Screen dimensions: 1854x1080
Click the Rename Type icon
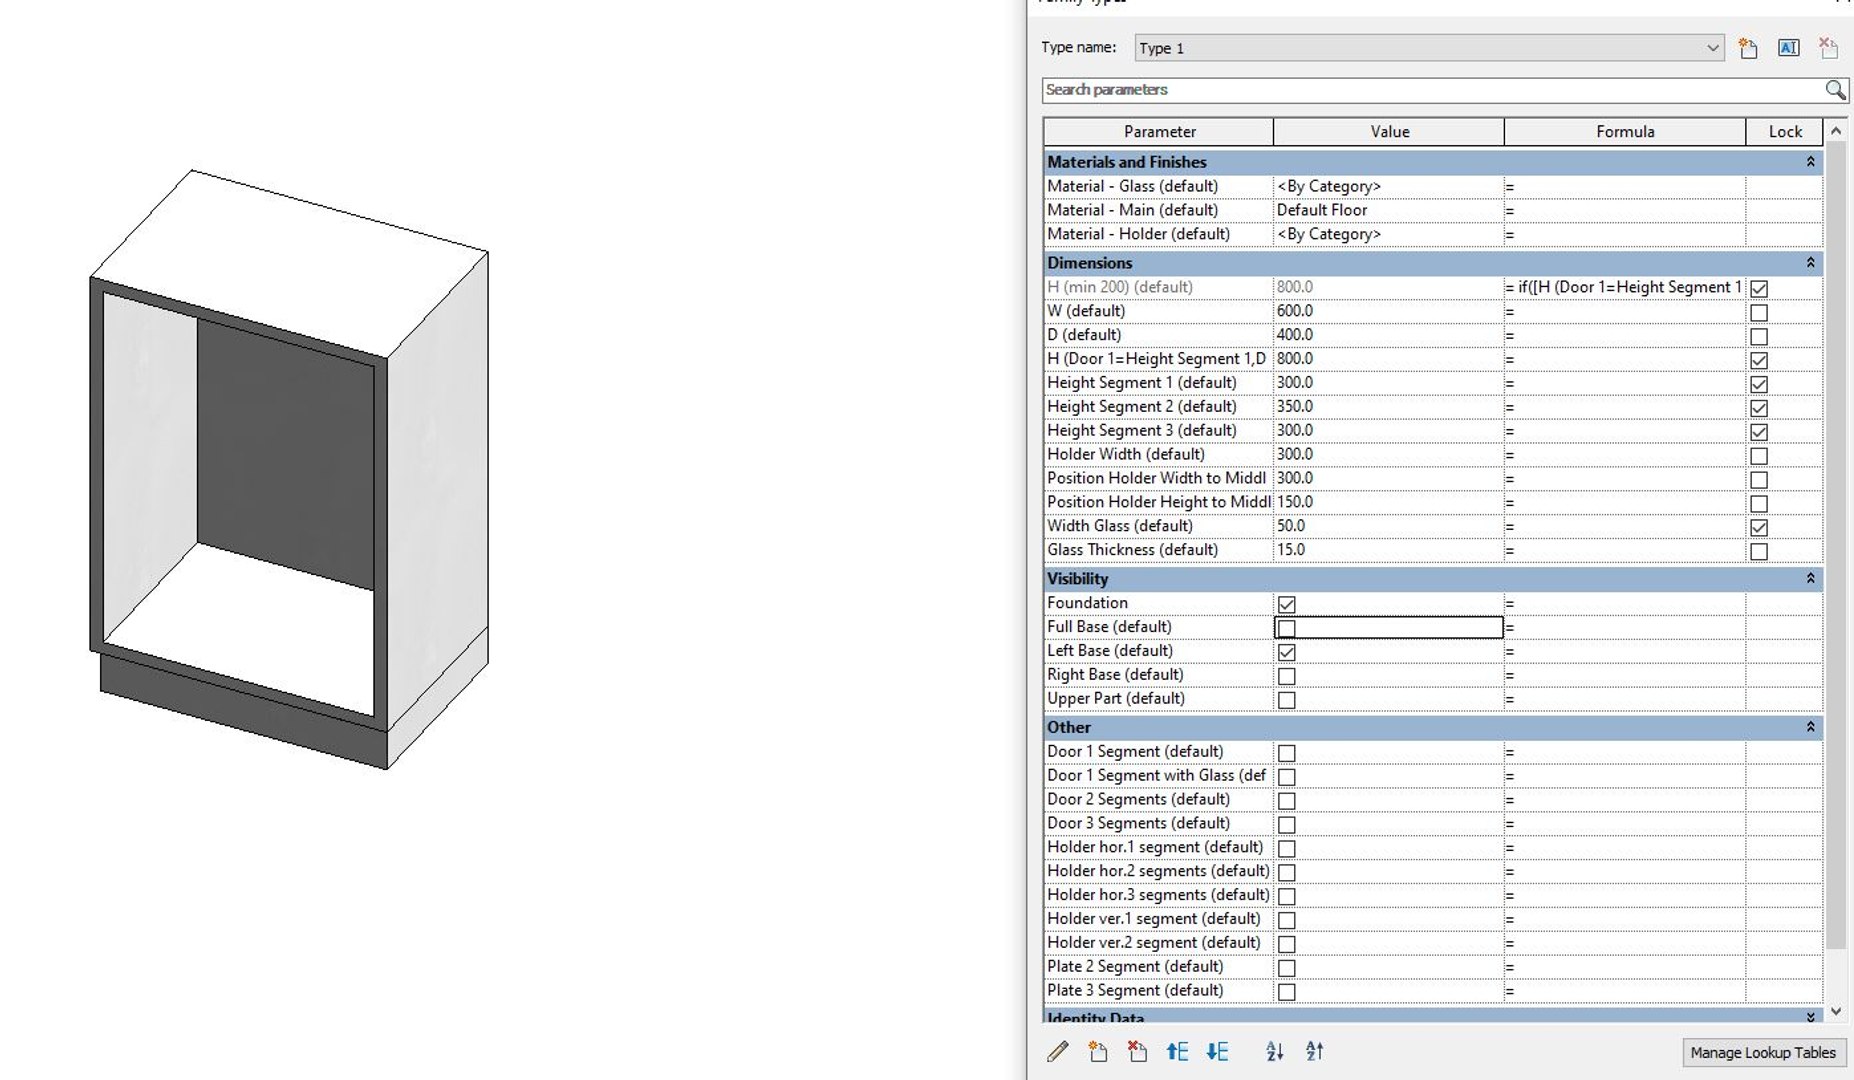[x=1789, y=48]
